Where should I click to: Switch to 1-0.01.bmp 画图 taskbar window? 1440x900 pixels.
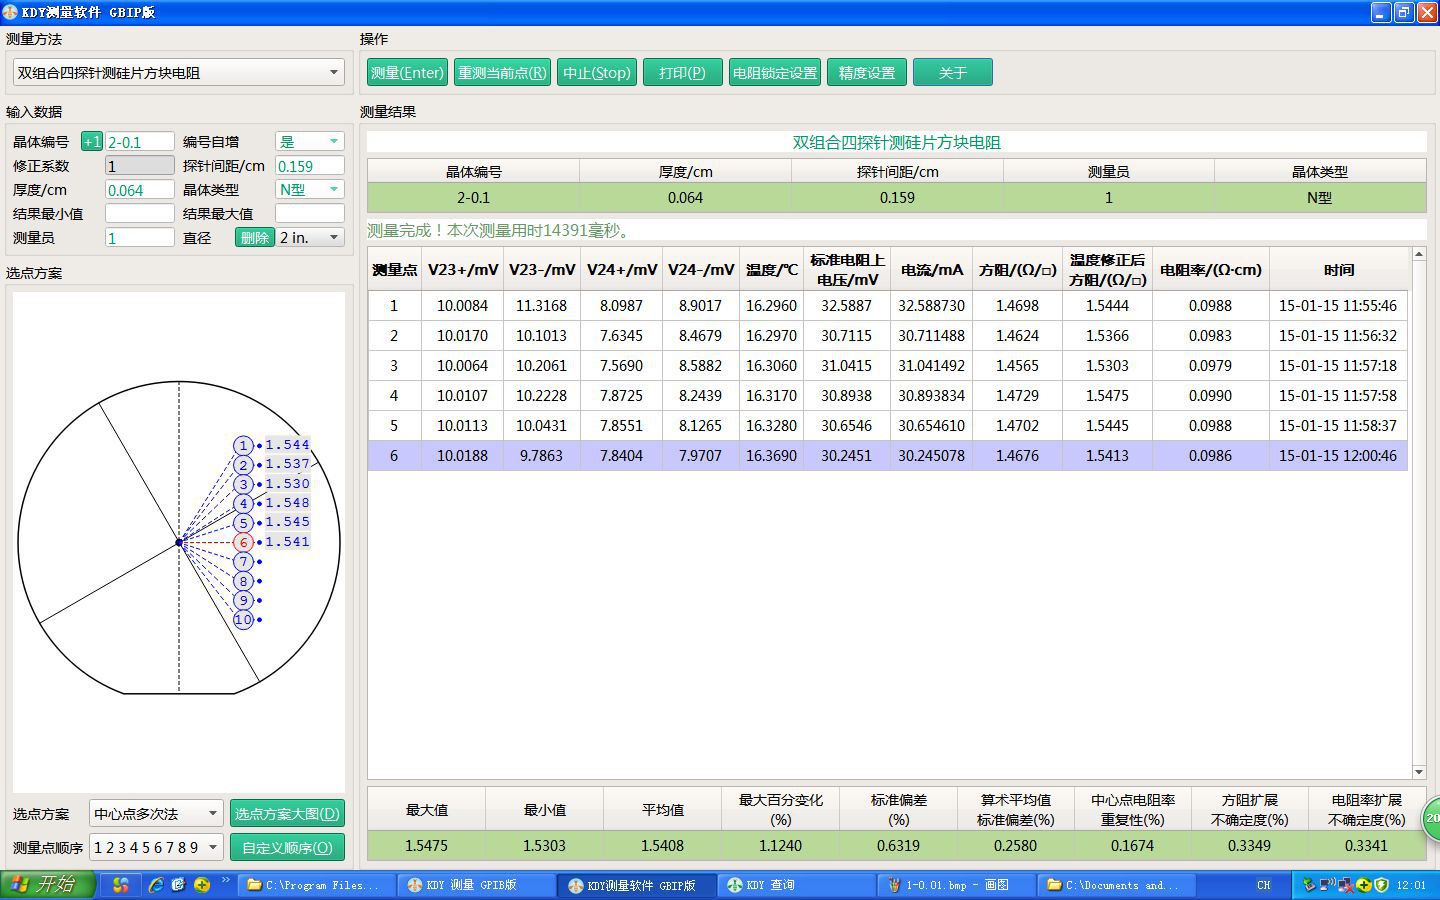coord(950,885)
